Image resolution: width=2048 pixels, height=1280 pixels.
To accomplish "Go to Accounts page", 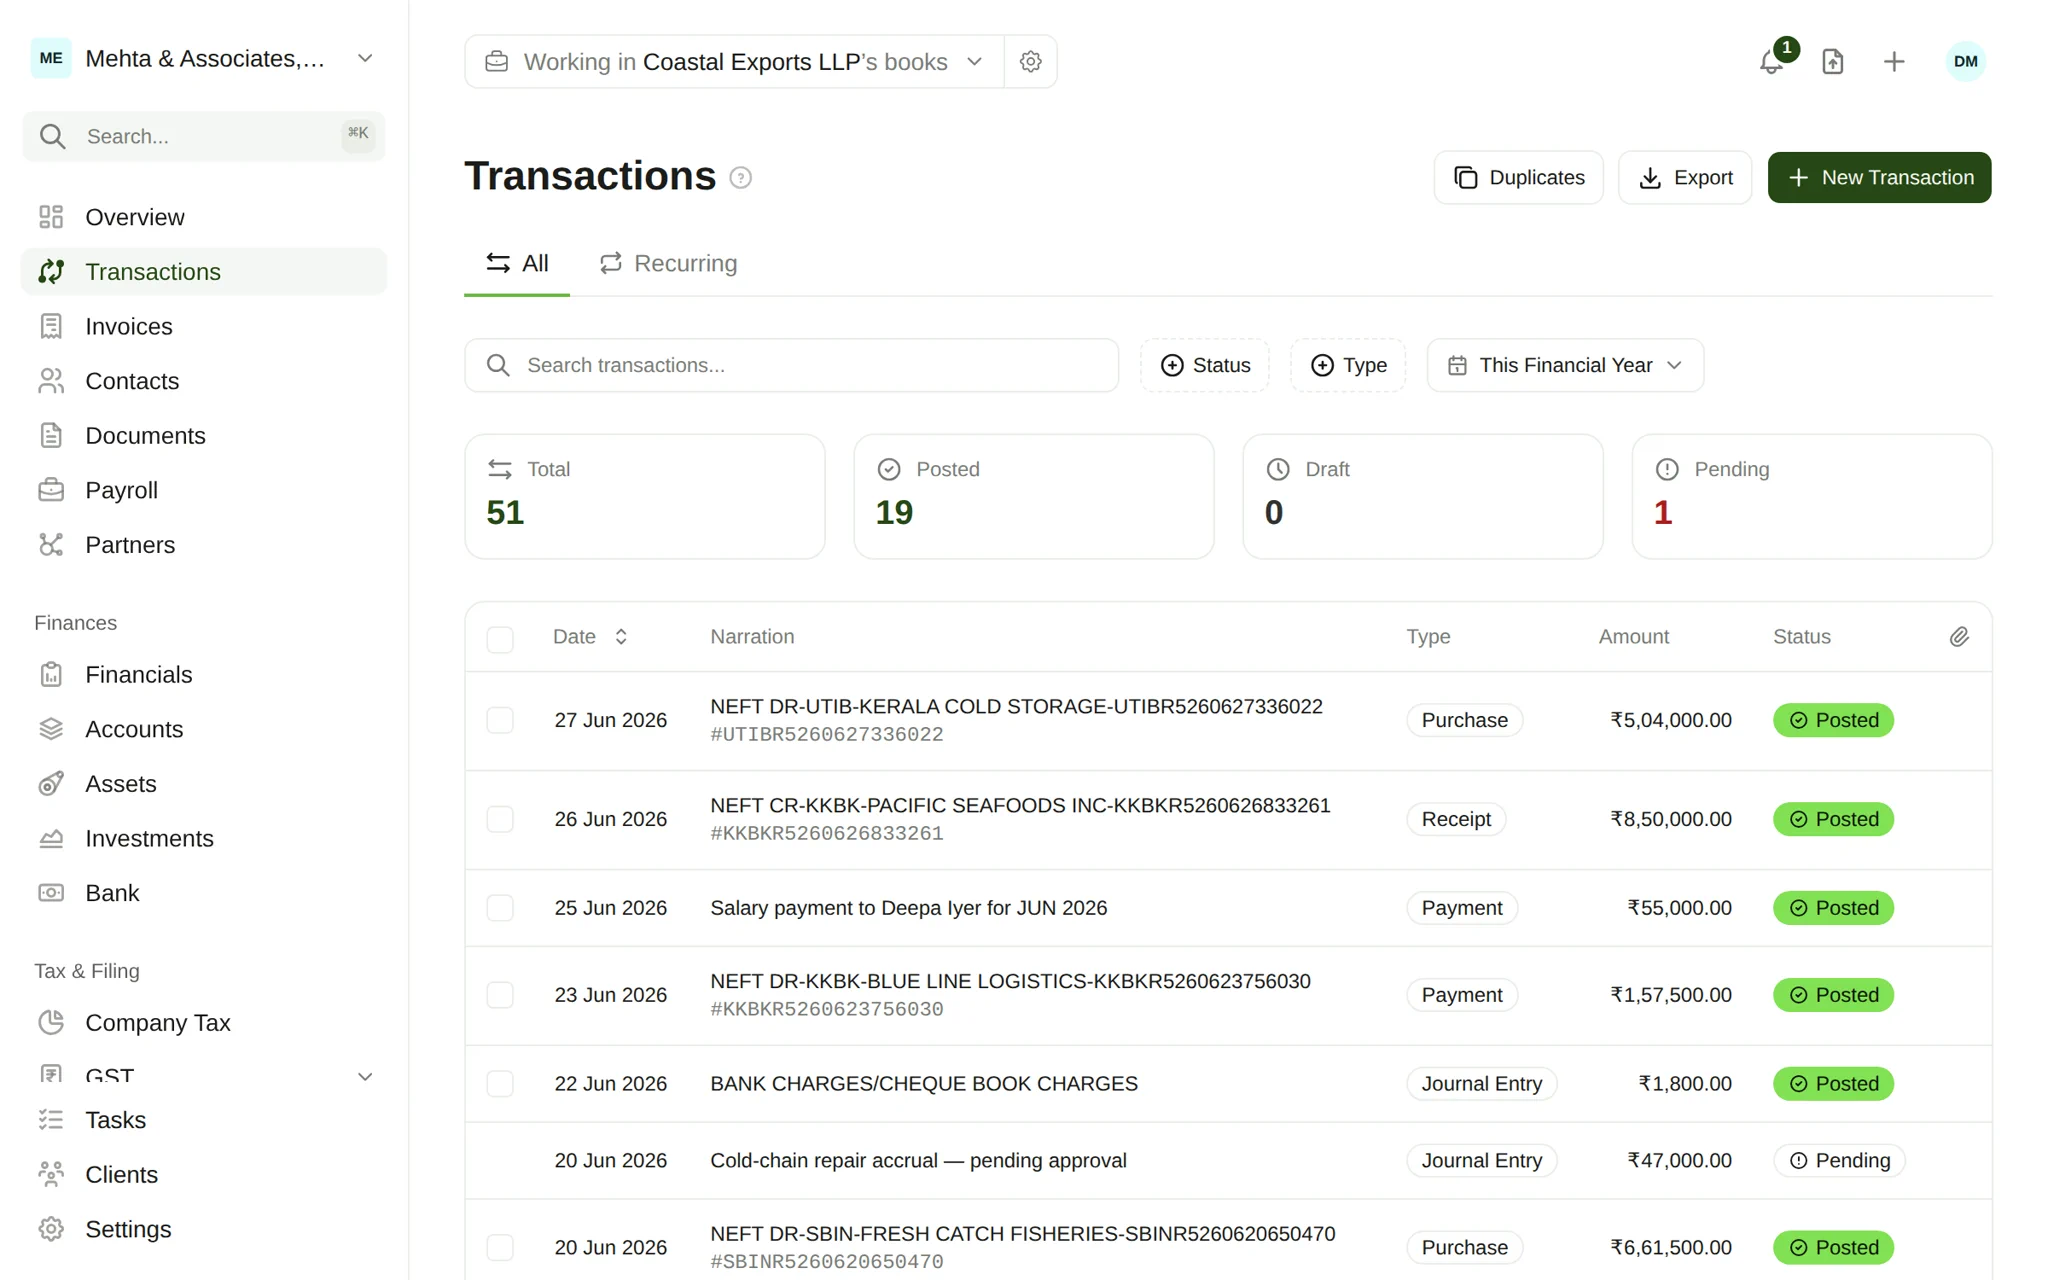I will click(204, 729).
